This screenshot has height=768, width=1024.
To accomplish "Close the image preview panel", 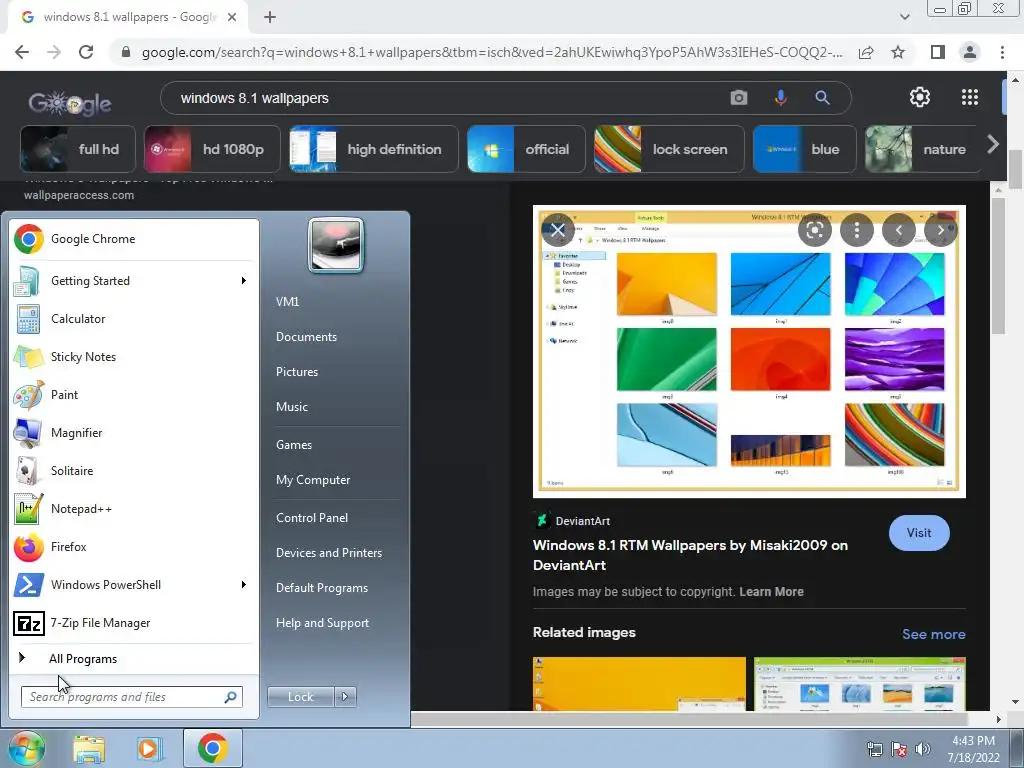I will click(x=558, y=230).
